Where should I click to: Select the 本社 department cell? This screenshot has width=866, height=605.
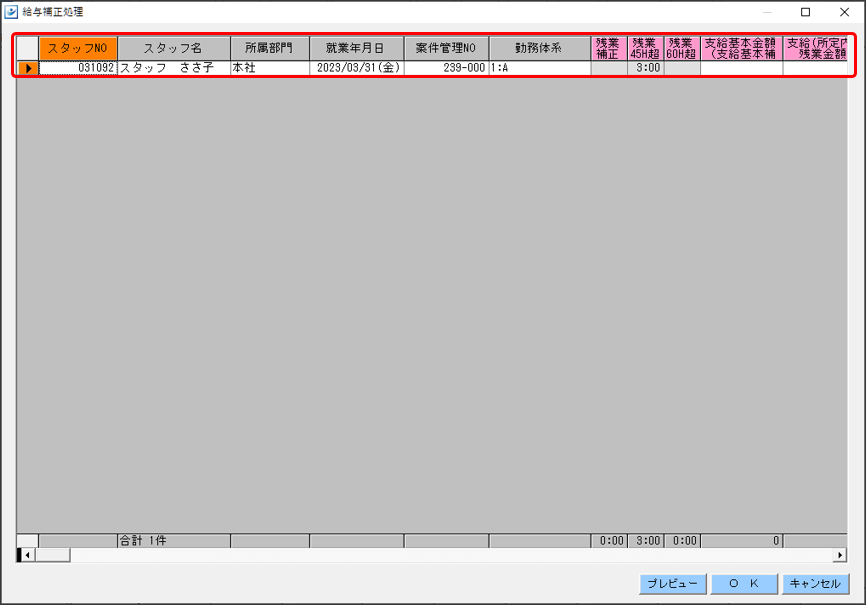pyautogui.click(x=270, y=68)
